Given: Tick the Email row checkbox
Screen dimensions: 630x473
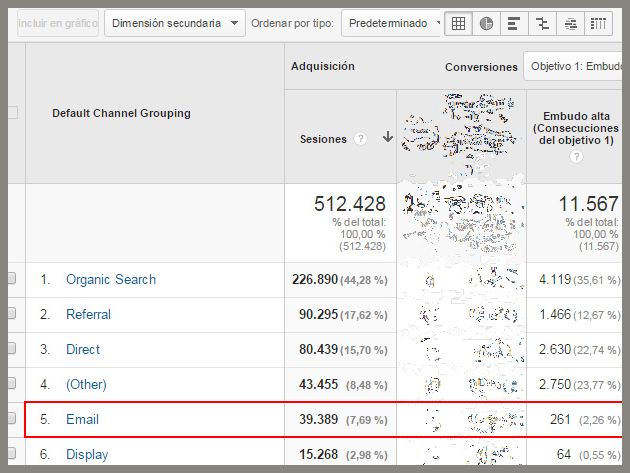Looking at the screenshot, I should click(12, 419).
